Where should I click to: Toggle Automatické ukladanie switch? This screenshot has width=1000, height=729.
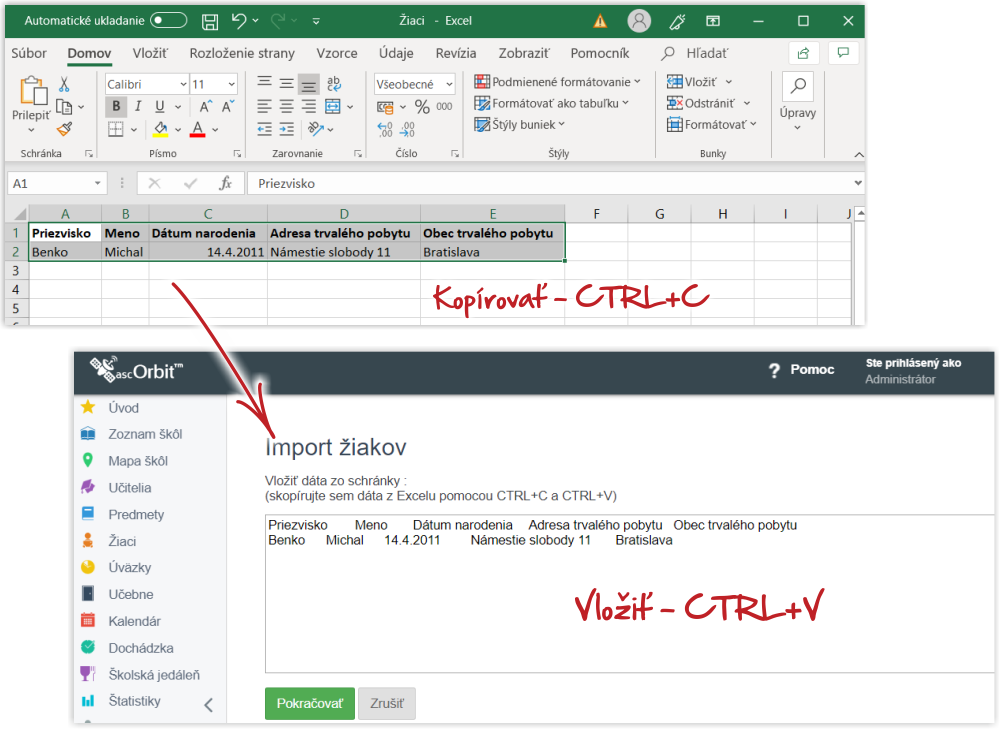click(168, 20)
